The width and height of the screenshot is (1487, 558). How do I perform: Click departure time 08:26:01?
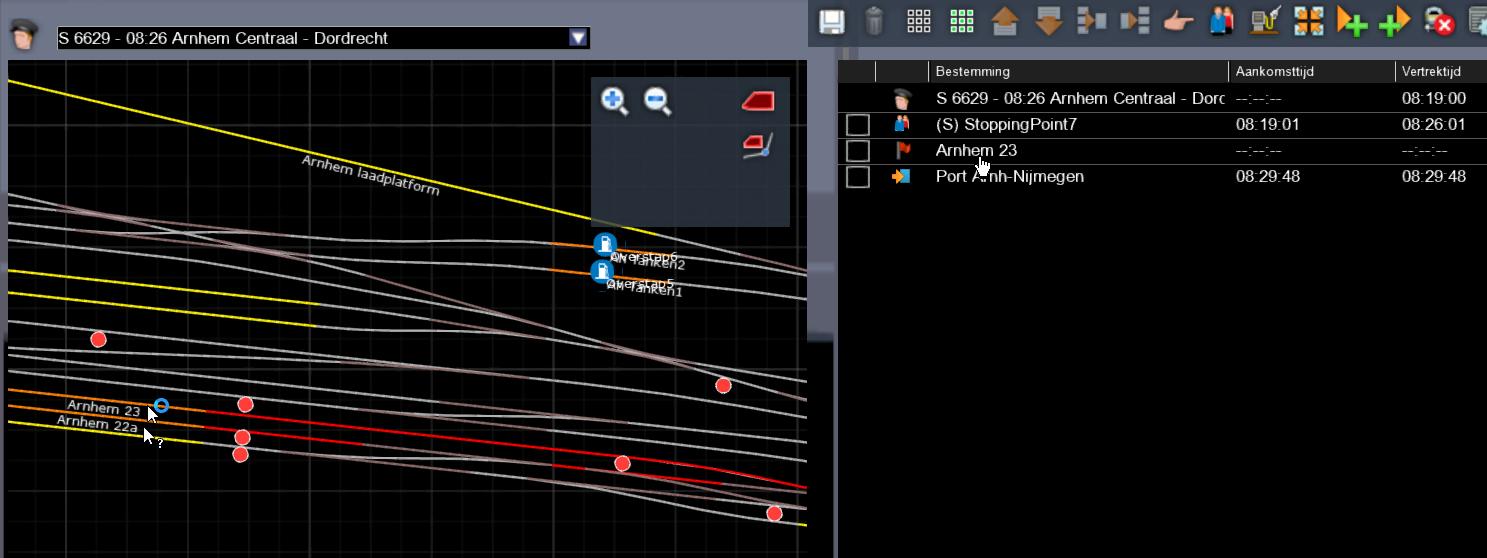click(1433, 125)
